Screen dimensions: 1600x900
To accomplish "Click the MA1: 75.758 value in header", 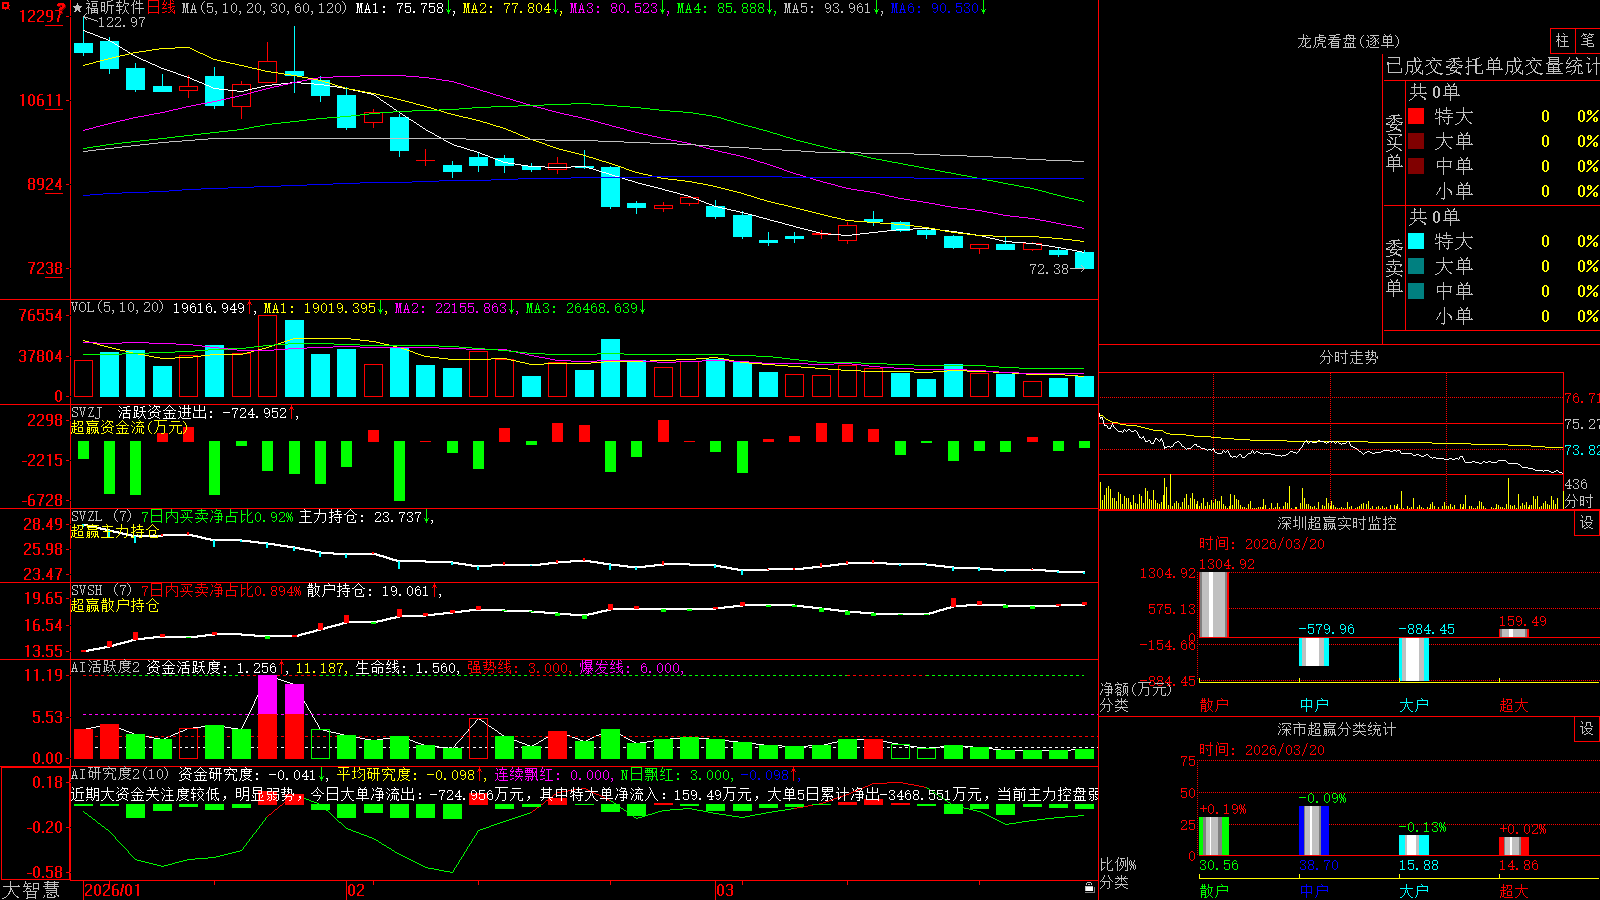I will pyautogui.click(x=400, y=8).
